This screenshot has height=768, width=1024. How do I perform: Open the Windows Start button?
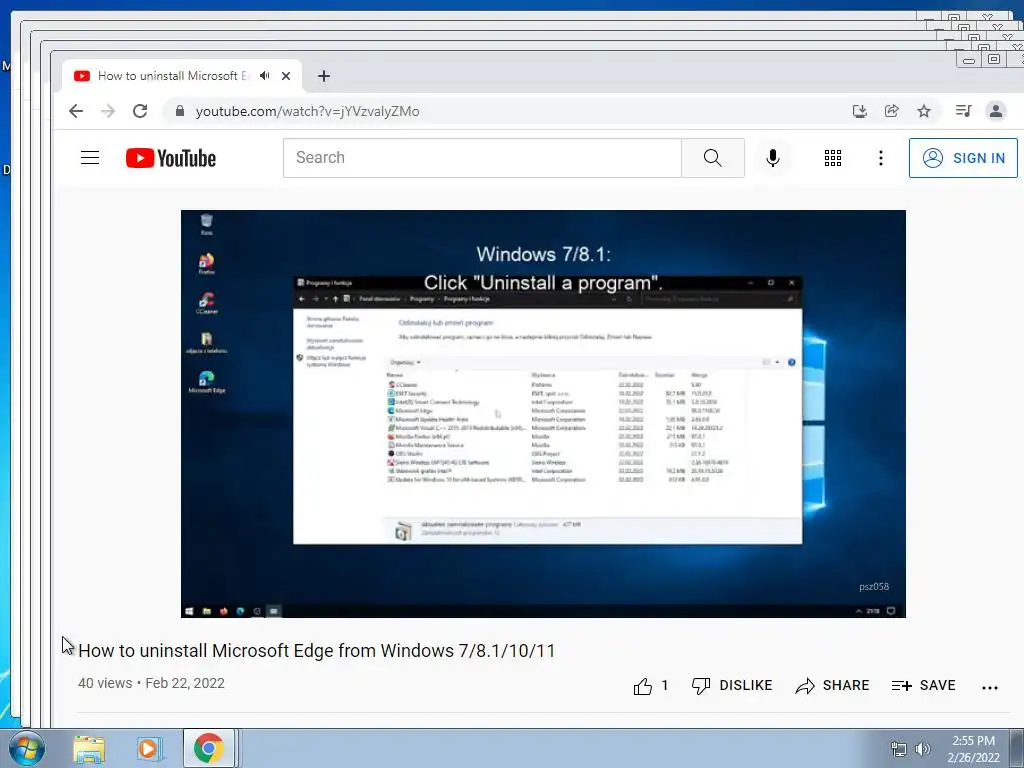coord(26,749)
